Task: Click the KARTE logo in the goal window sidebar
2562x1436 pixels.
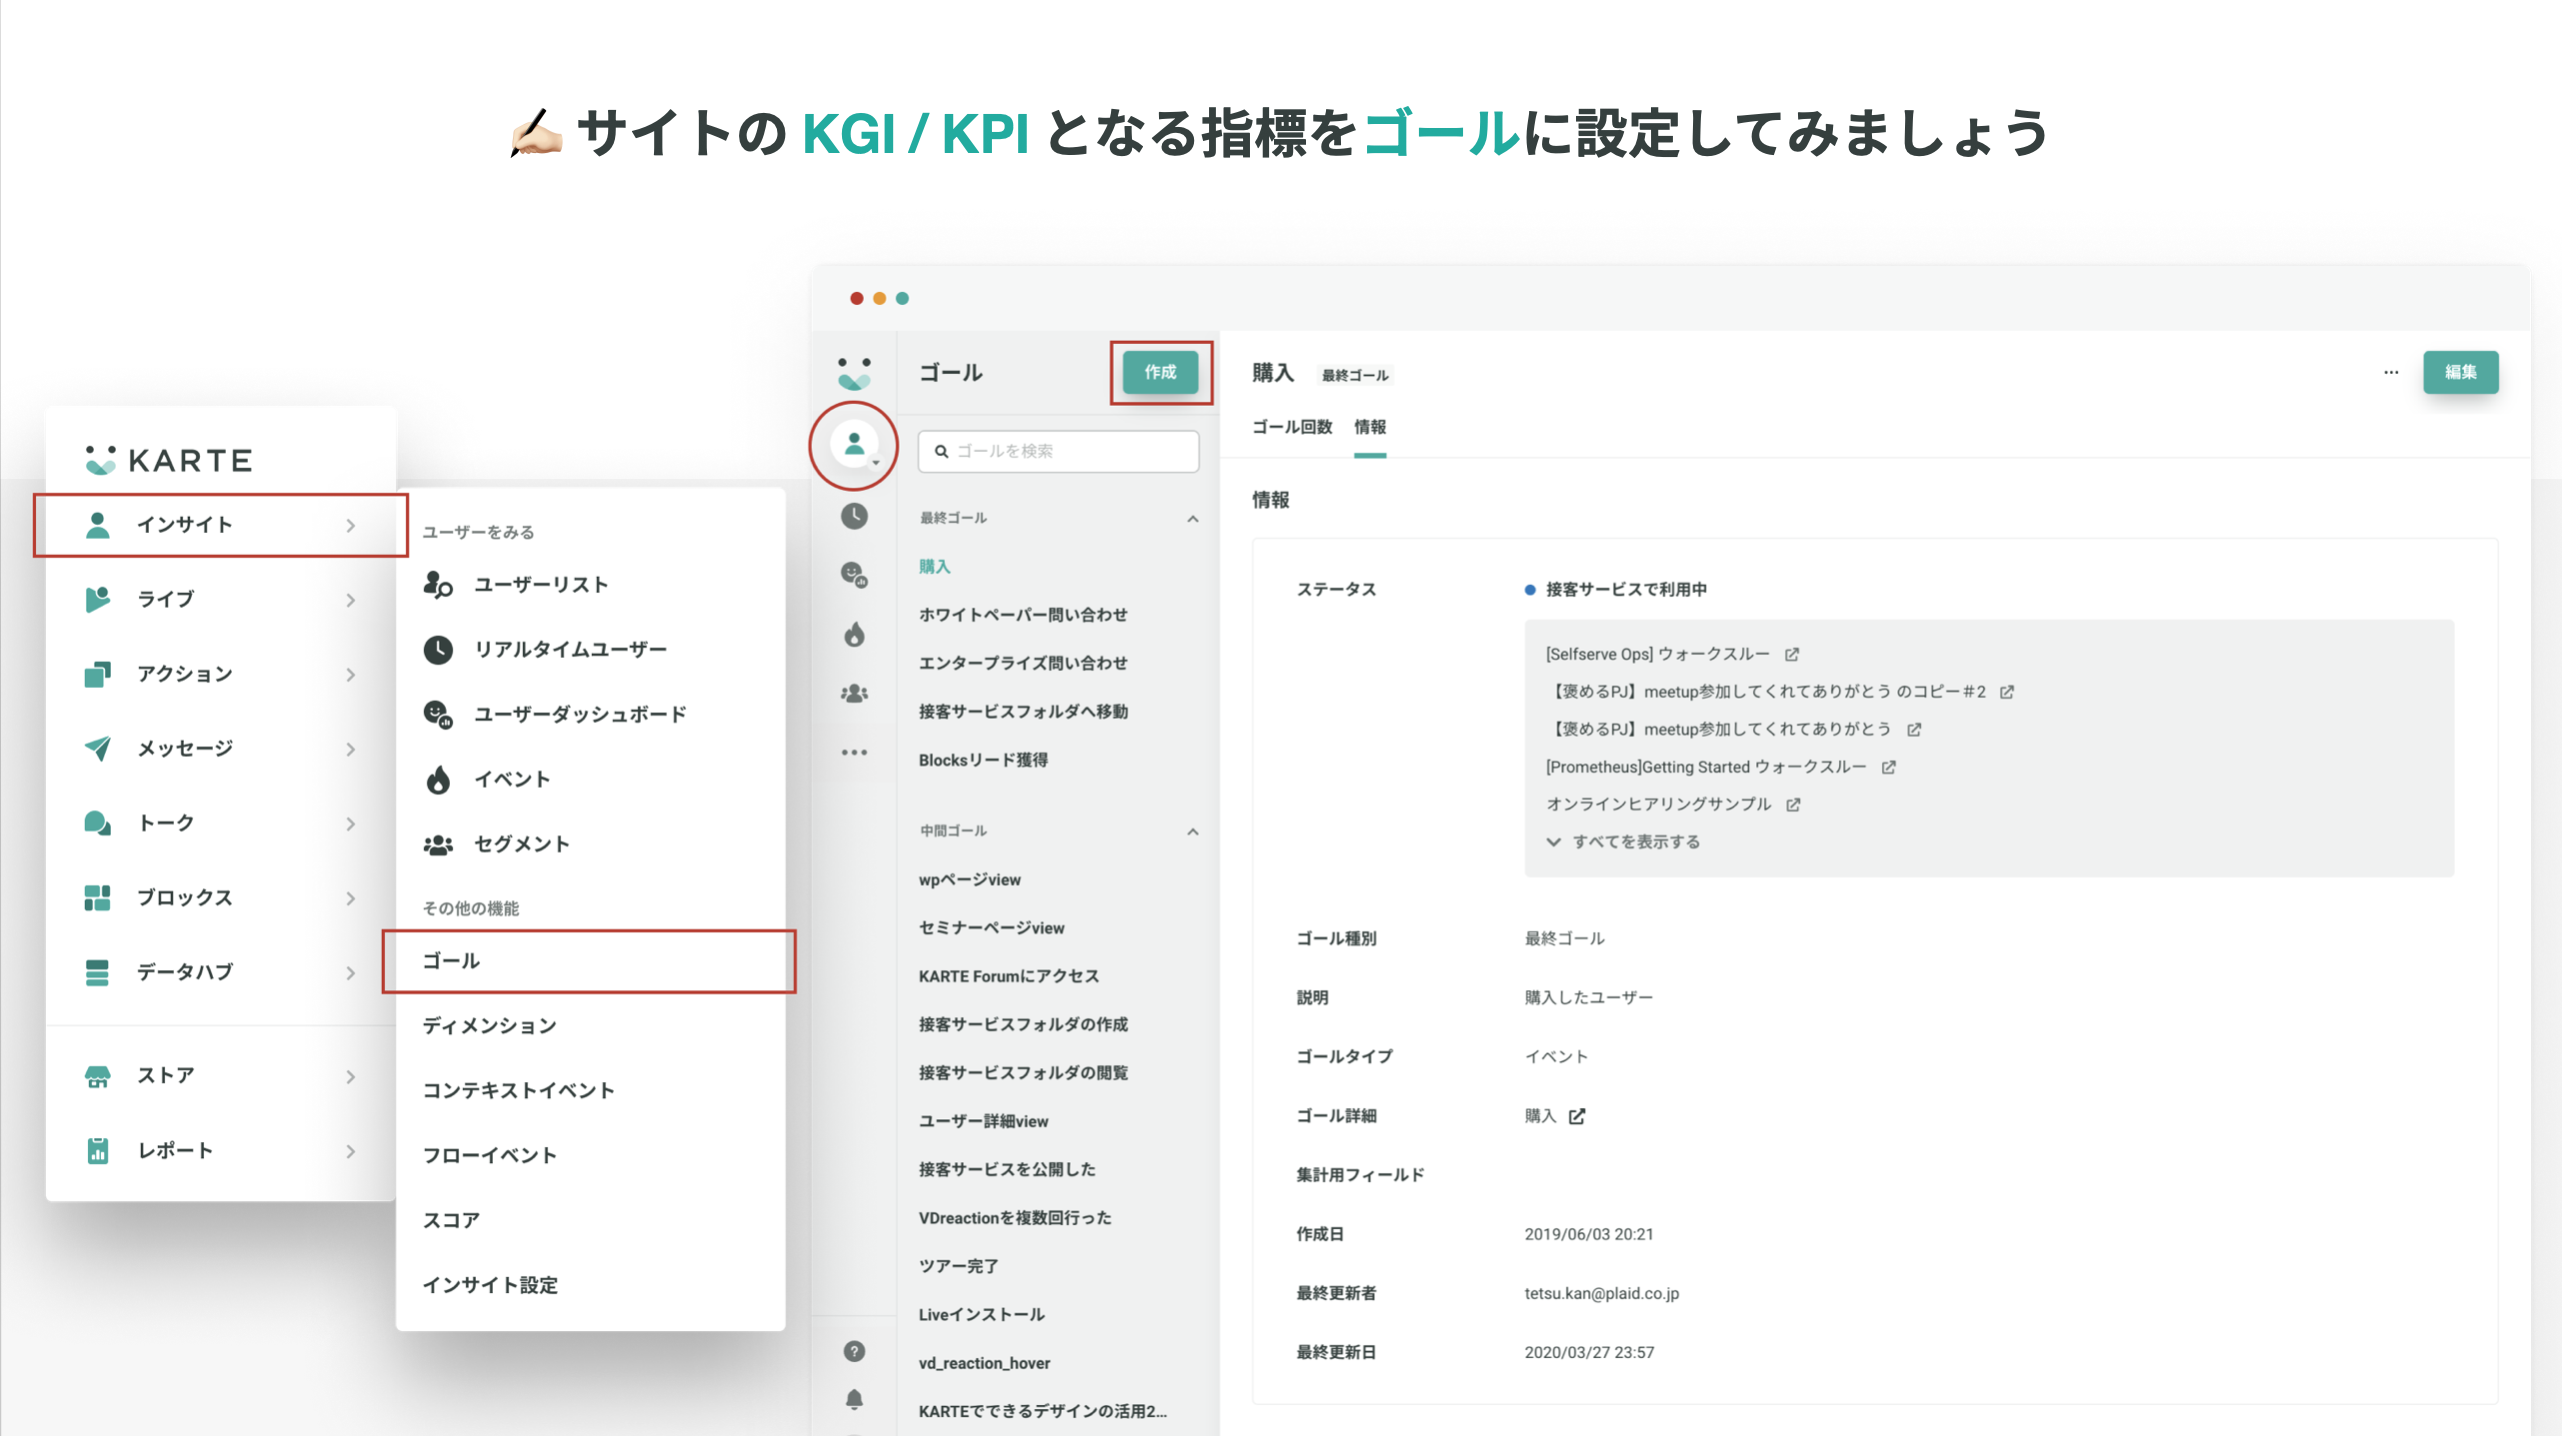Action: pos(854,374)
